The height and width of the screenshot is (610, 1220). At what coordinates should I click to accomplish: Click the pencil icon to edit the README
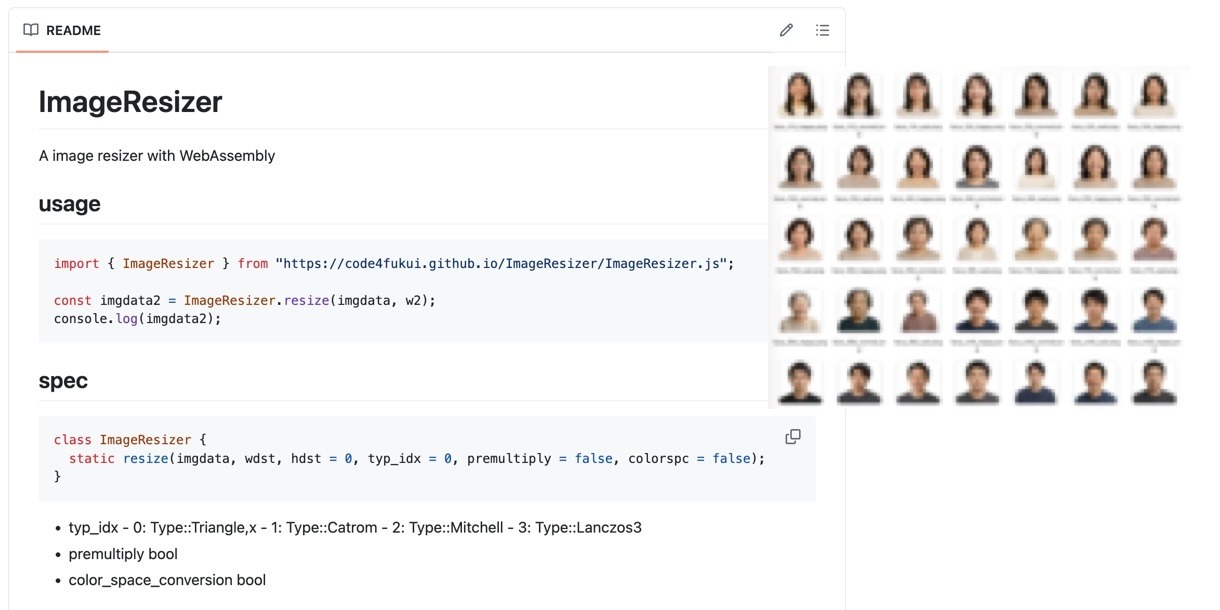[786, 30]
